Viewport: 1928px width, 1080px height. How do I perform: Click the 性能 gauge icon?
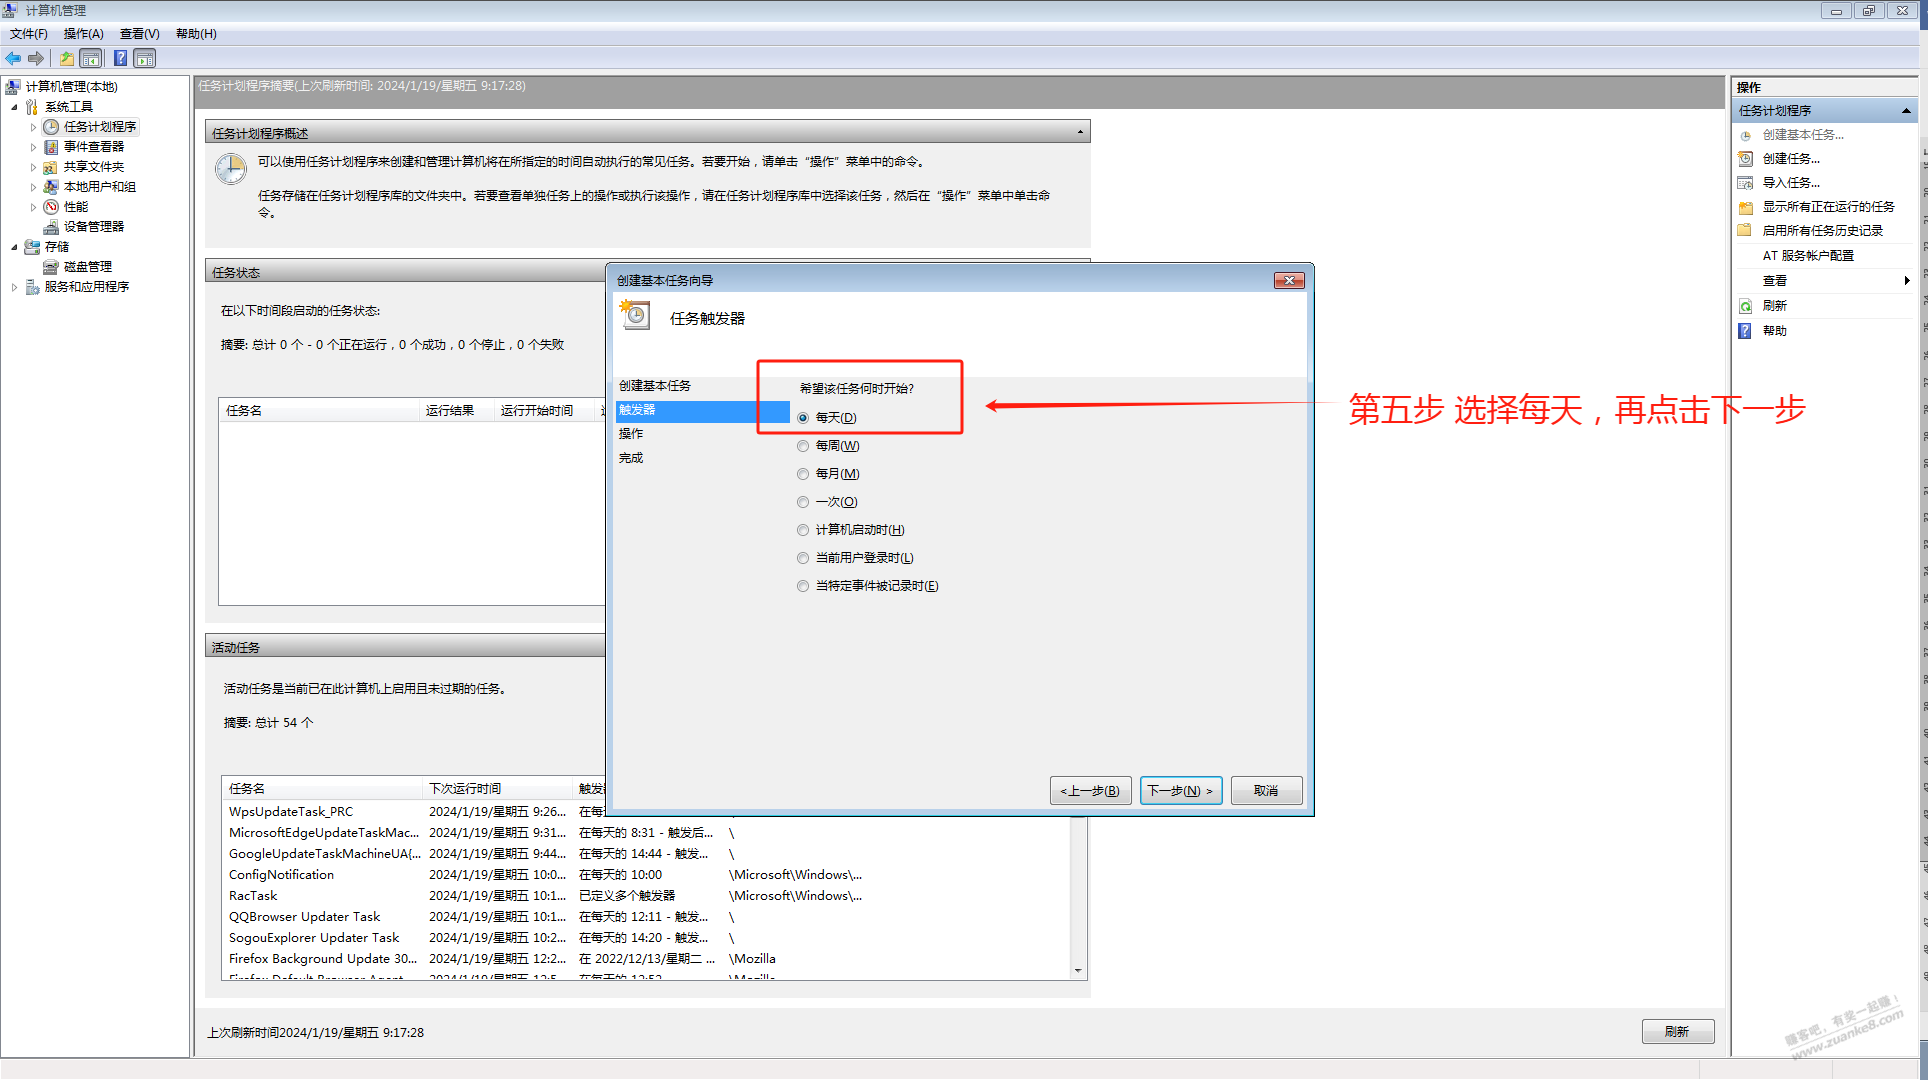51,207
